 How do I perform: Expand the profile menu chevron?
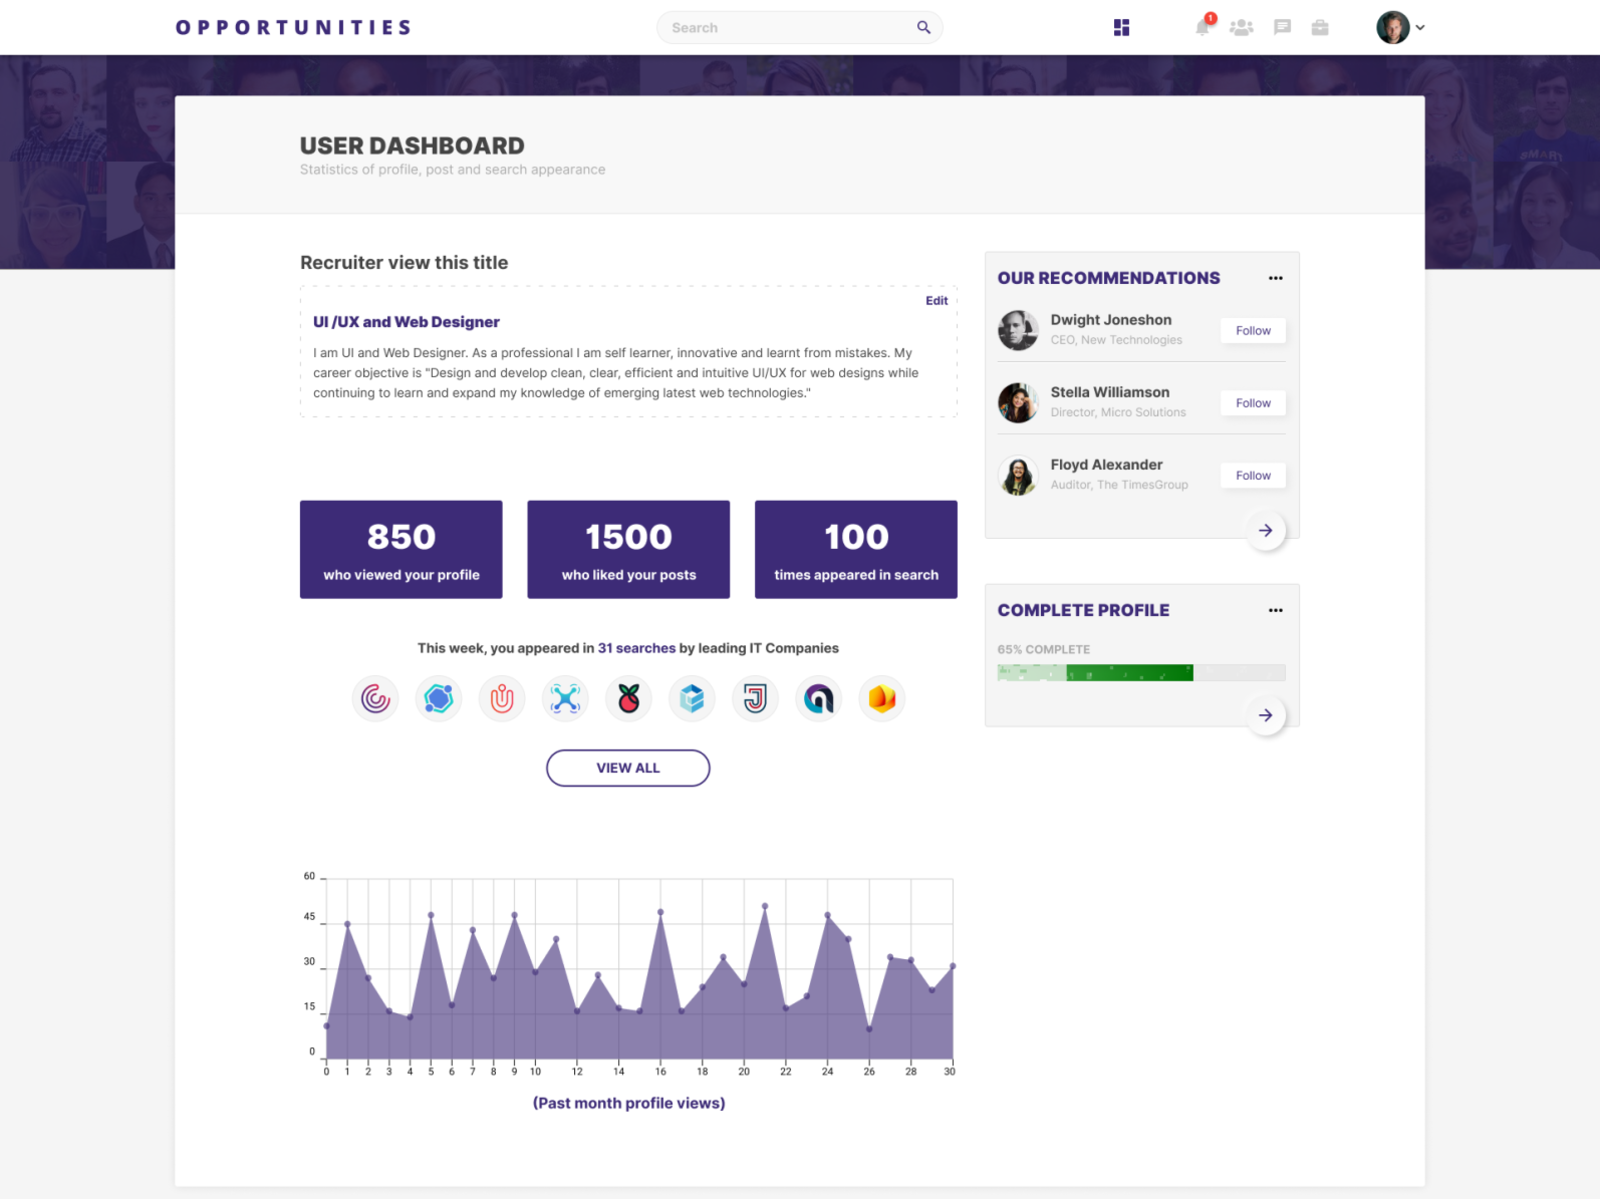click(x=1420, y=28)
